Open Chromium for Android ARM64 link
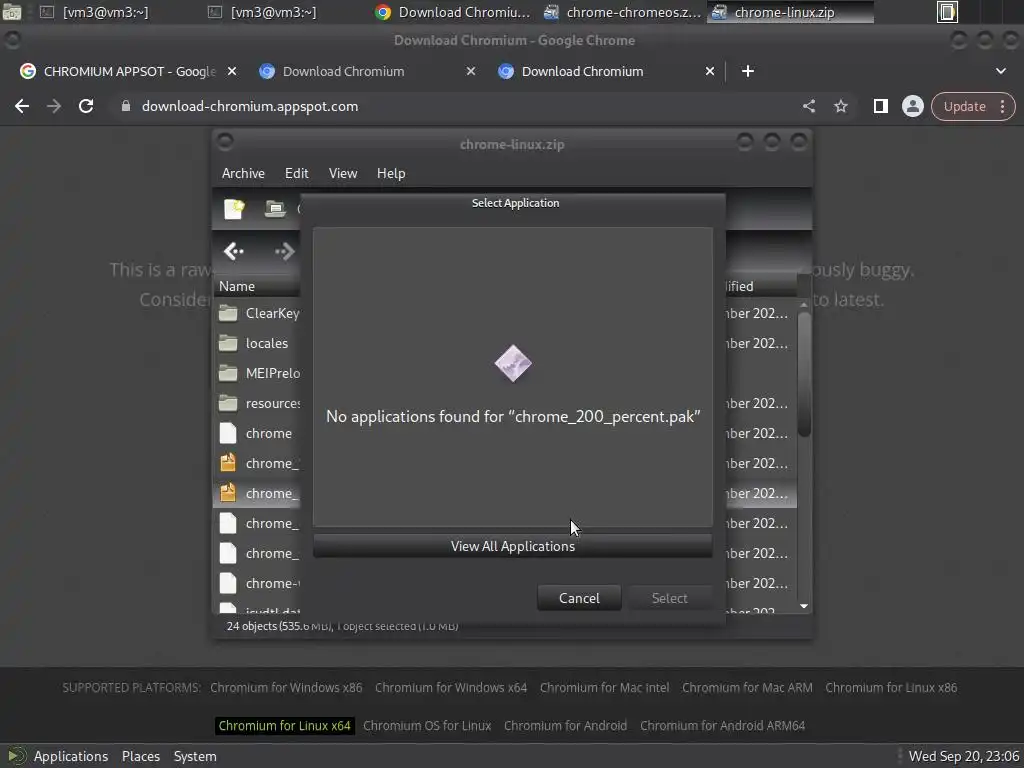 point(722,726)
